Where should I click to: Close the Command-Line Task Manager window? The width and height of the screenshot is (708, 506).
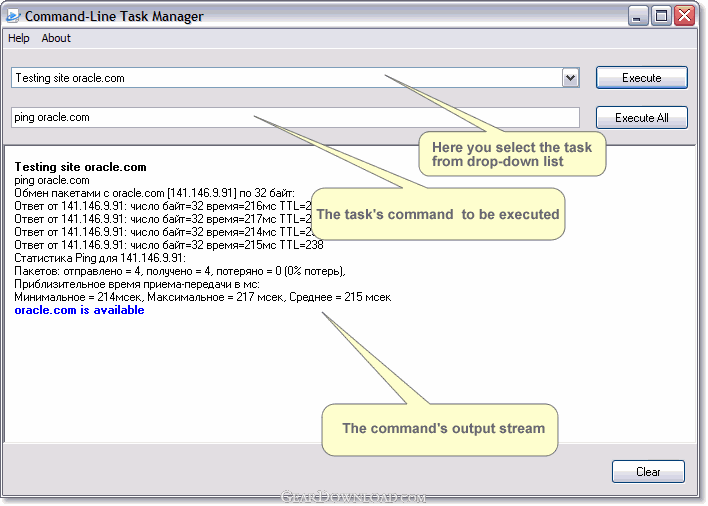click(685, 16)
